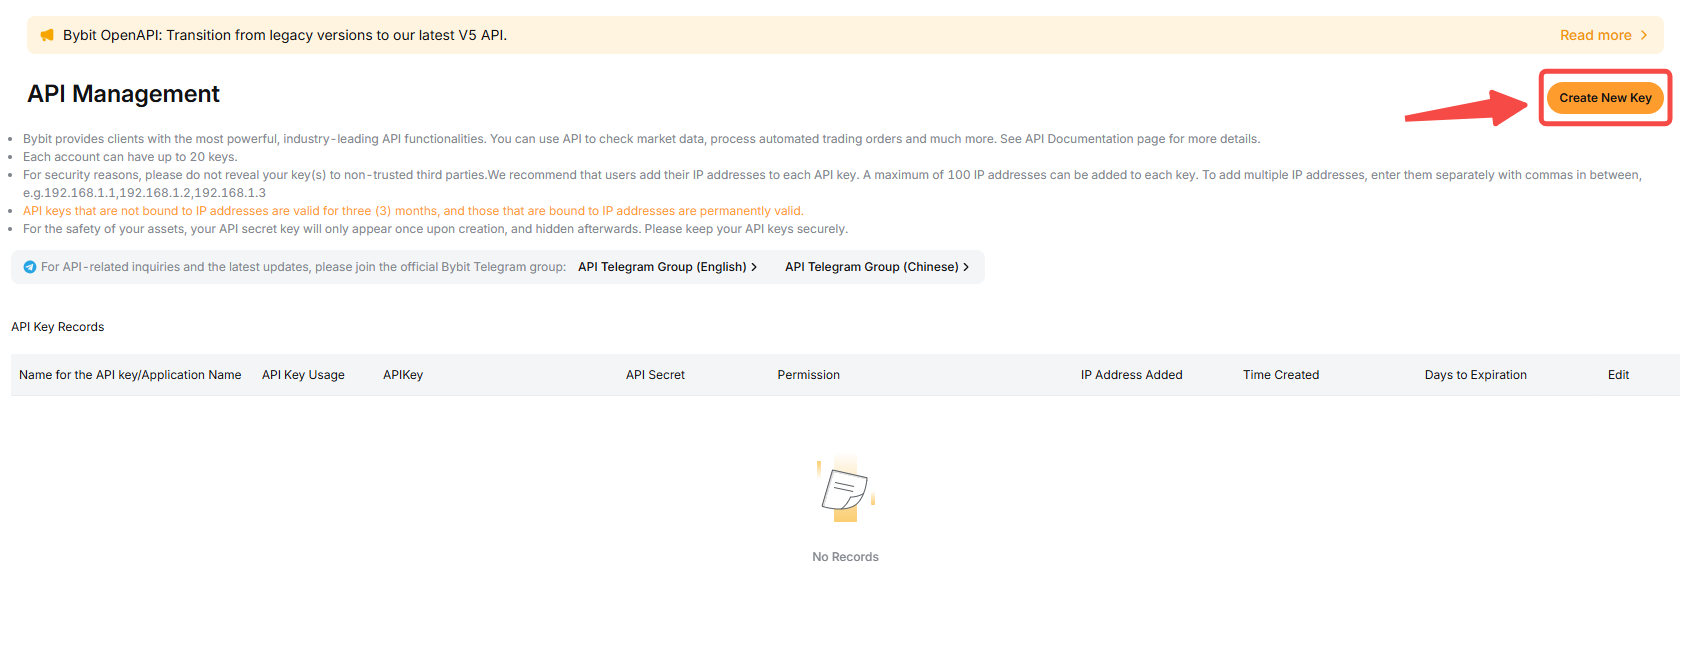Click the API Secret column header
Screen dimensions: 1693x660
(x=655, y=375)
